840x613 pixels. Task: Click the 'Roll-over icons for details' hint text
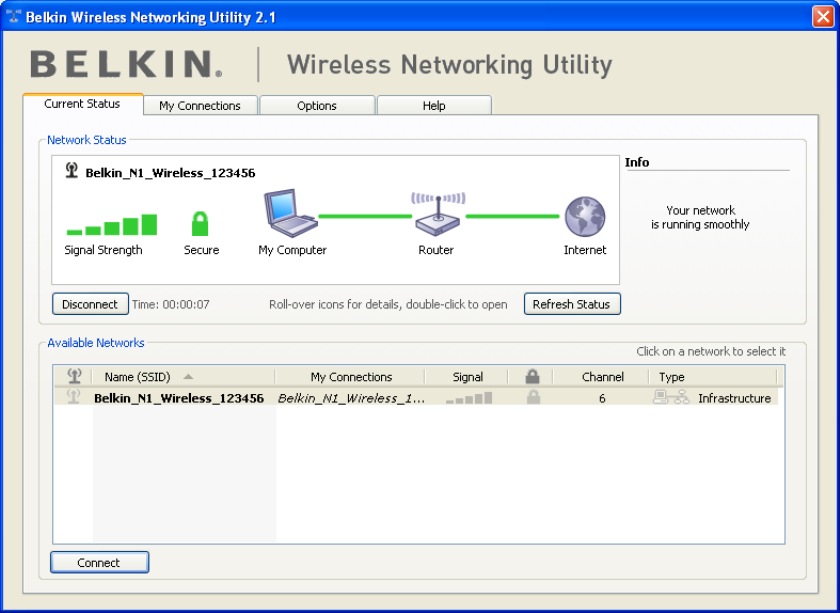(388, 304)
